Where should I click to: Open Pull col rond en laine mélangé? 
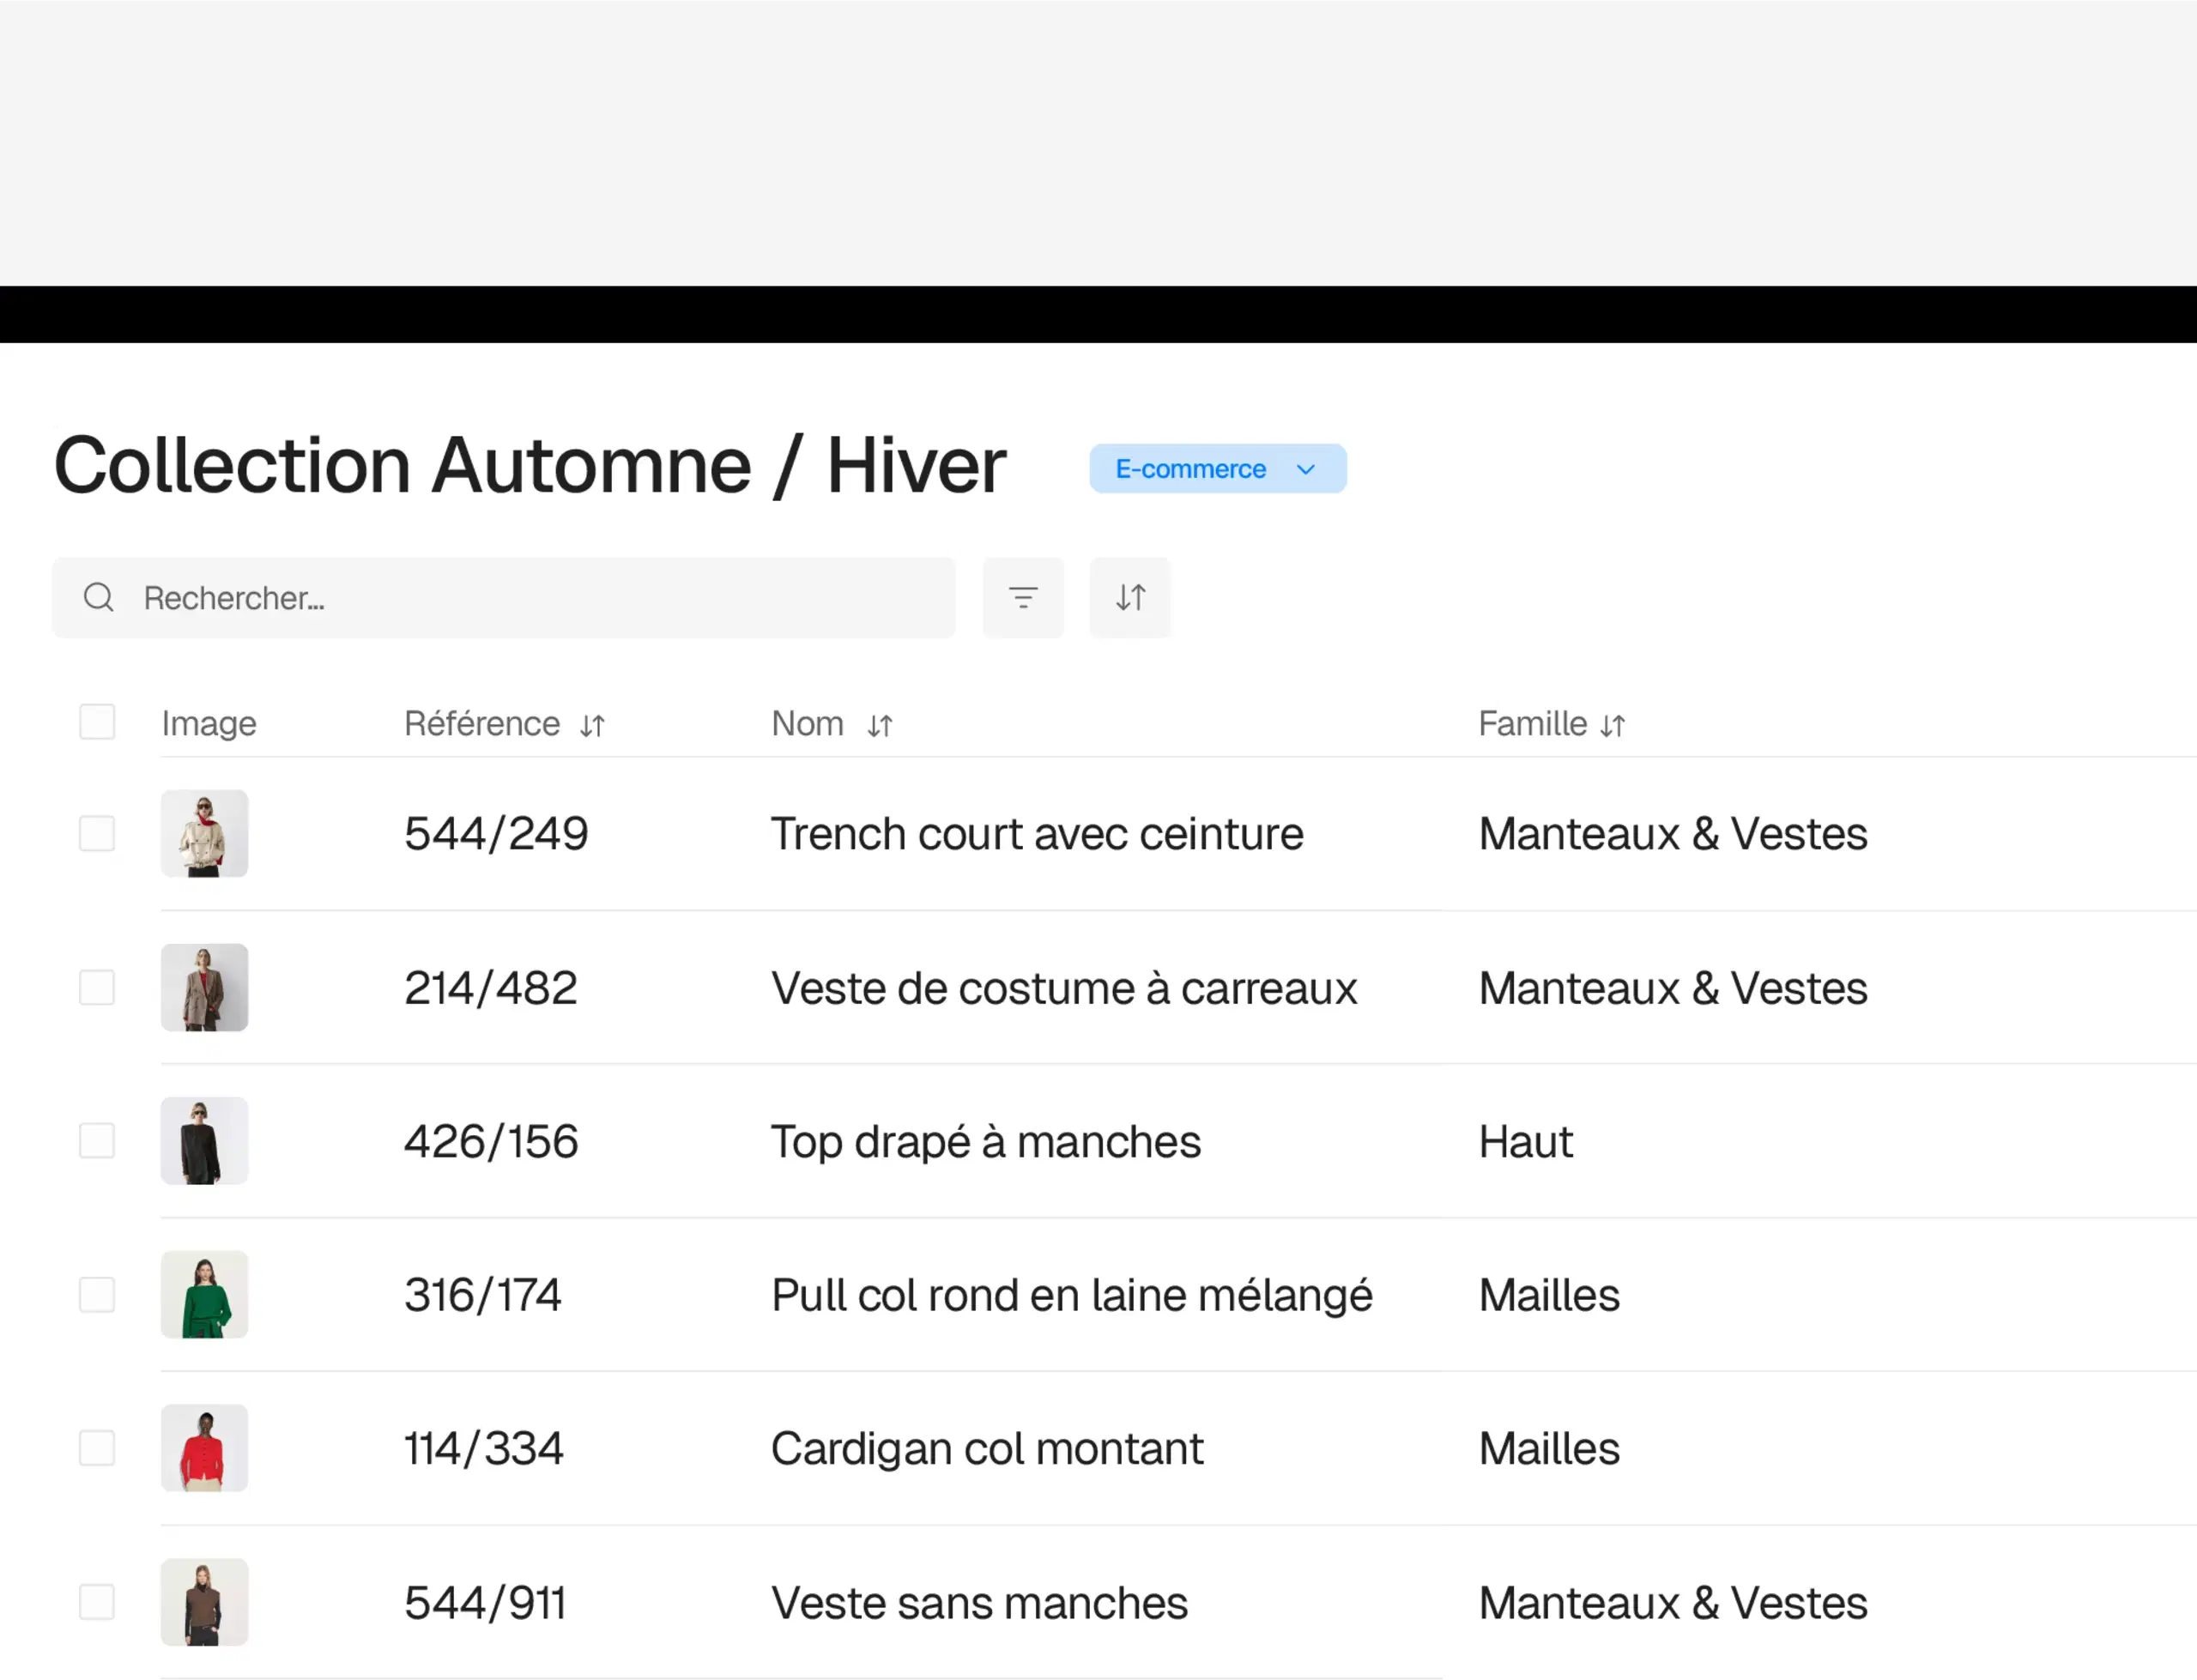click(x=1071, y=1295)
